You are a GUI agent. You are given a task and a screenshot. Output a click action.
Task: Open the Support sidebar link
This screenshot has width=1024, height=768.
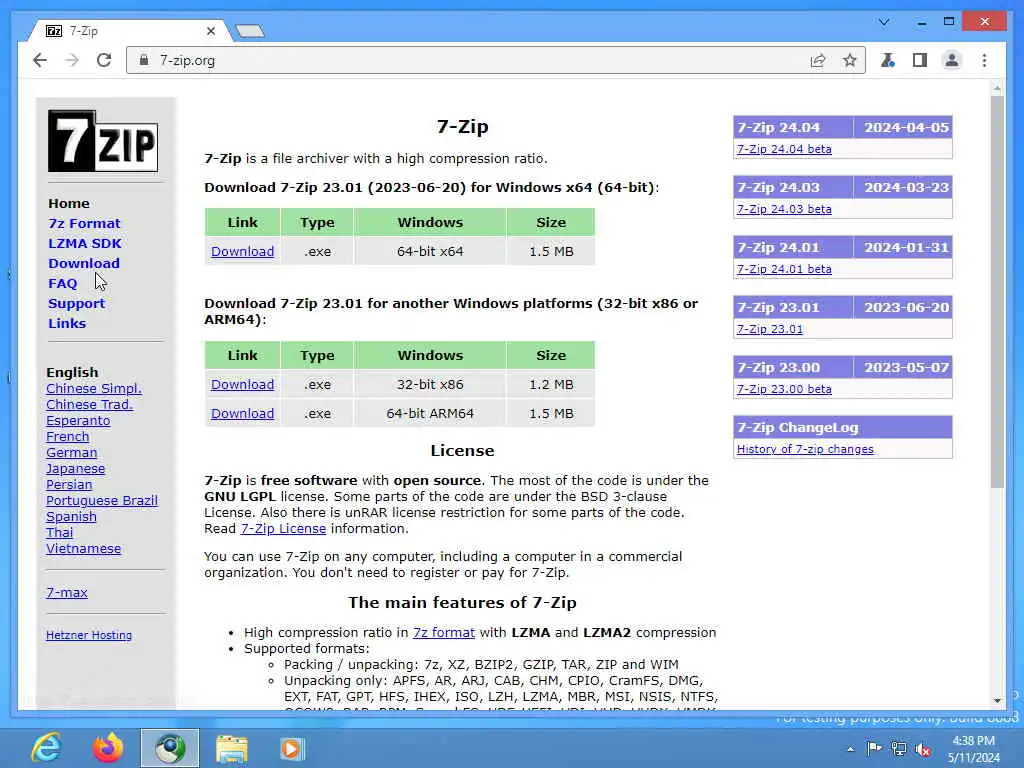(76, 304)
